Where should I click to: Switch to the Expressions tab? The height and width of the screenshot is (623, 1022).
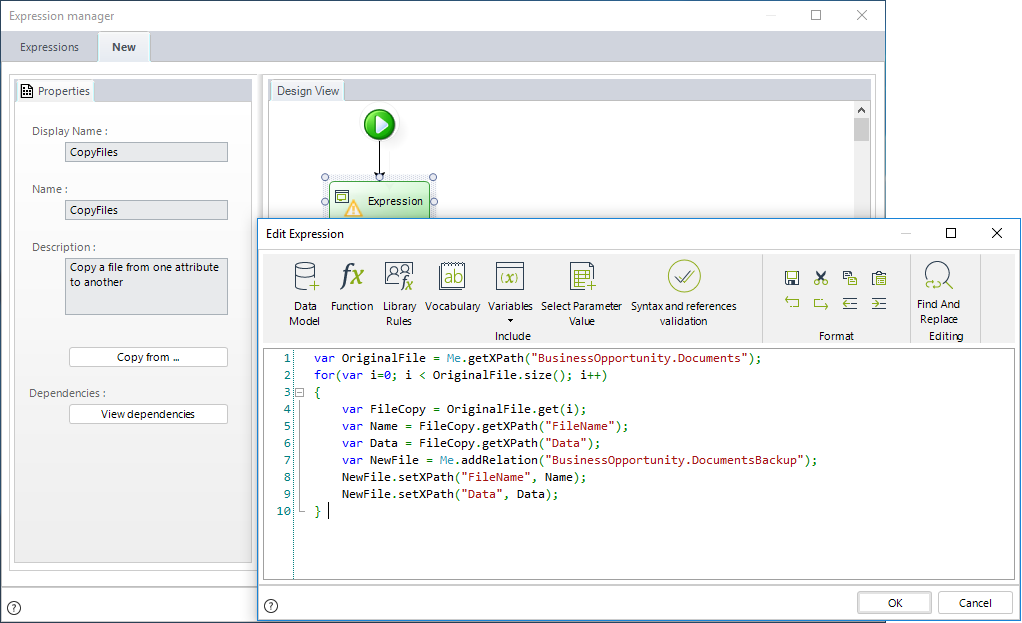[x=50, y=47]
